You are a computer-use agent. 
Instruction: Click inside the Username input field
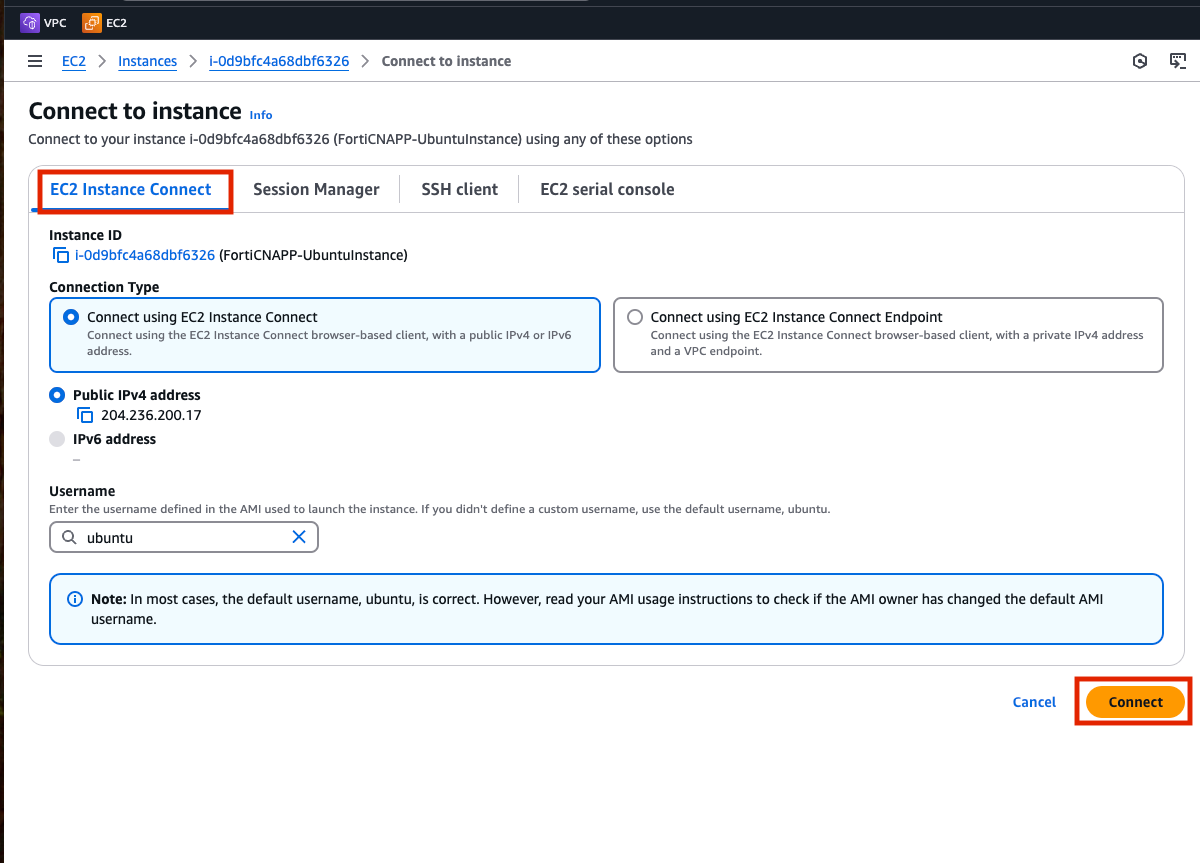[x=184, y=537]
